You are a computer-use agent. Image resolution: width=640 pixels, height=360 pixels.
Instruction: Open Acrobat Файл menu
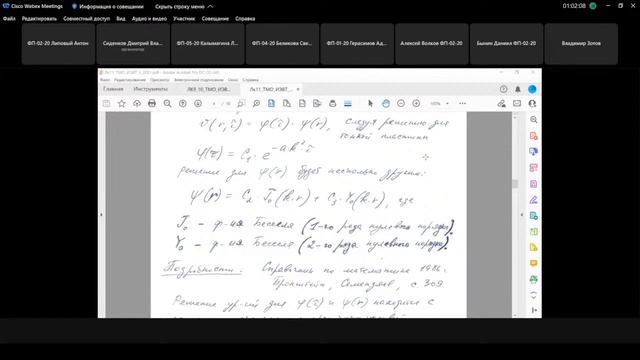pos(105,80)
